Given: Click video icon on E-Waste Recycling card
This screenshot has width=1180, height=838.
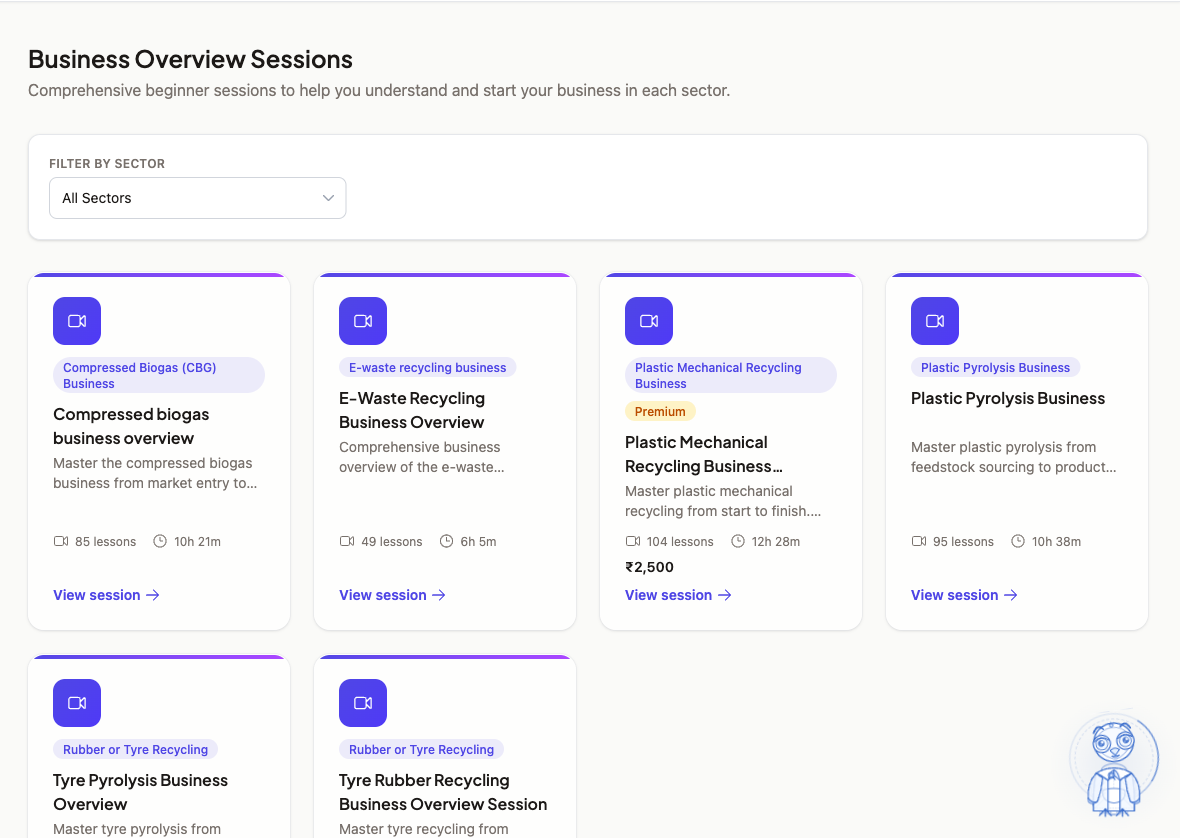Looking at the screenshot, I should (363, 321).
